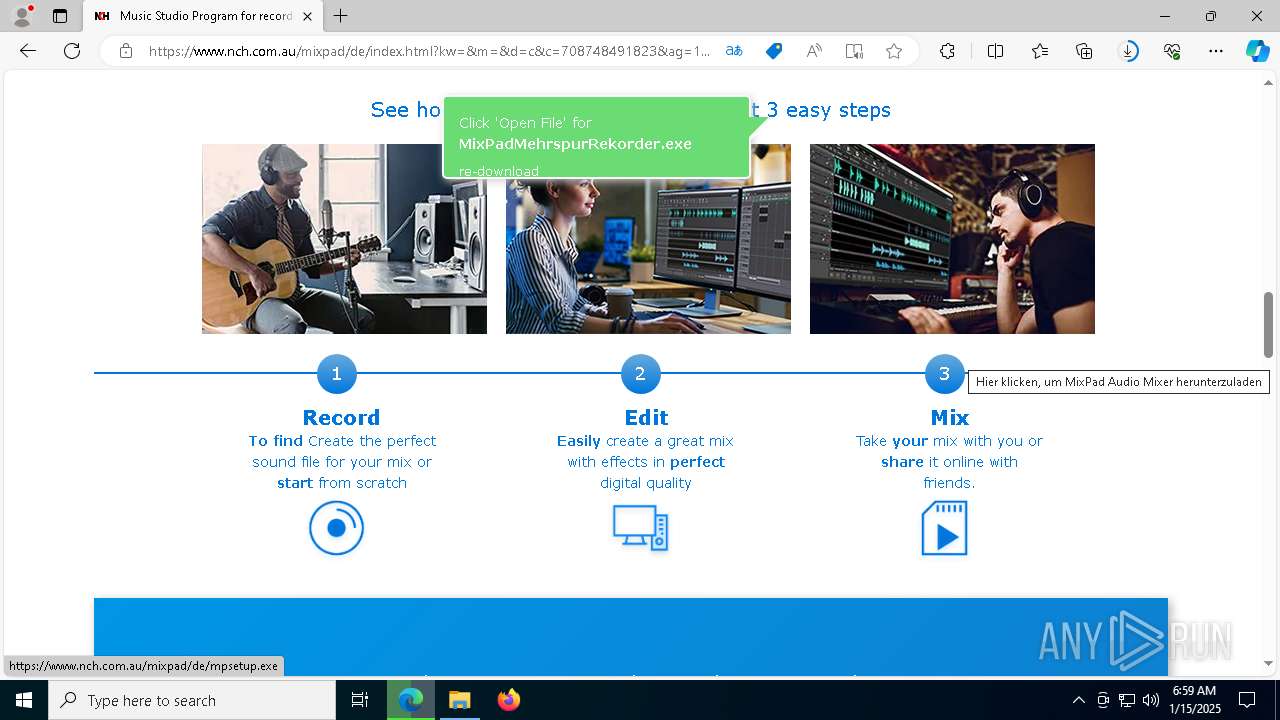Open a new browser tab
Screen dimensions: 1280x720
coord(341,16)
